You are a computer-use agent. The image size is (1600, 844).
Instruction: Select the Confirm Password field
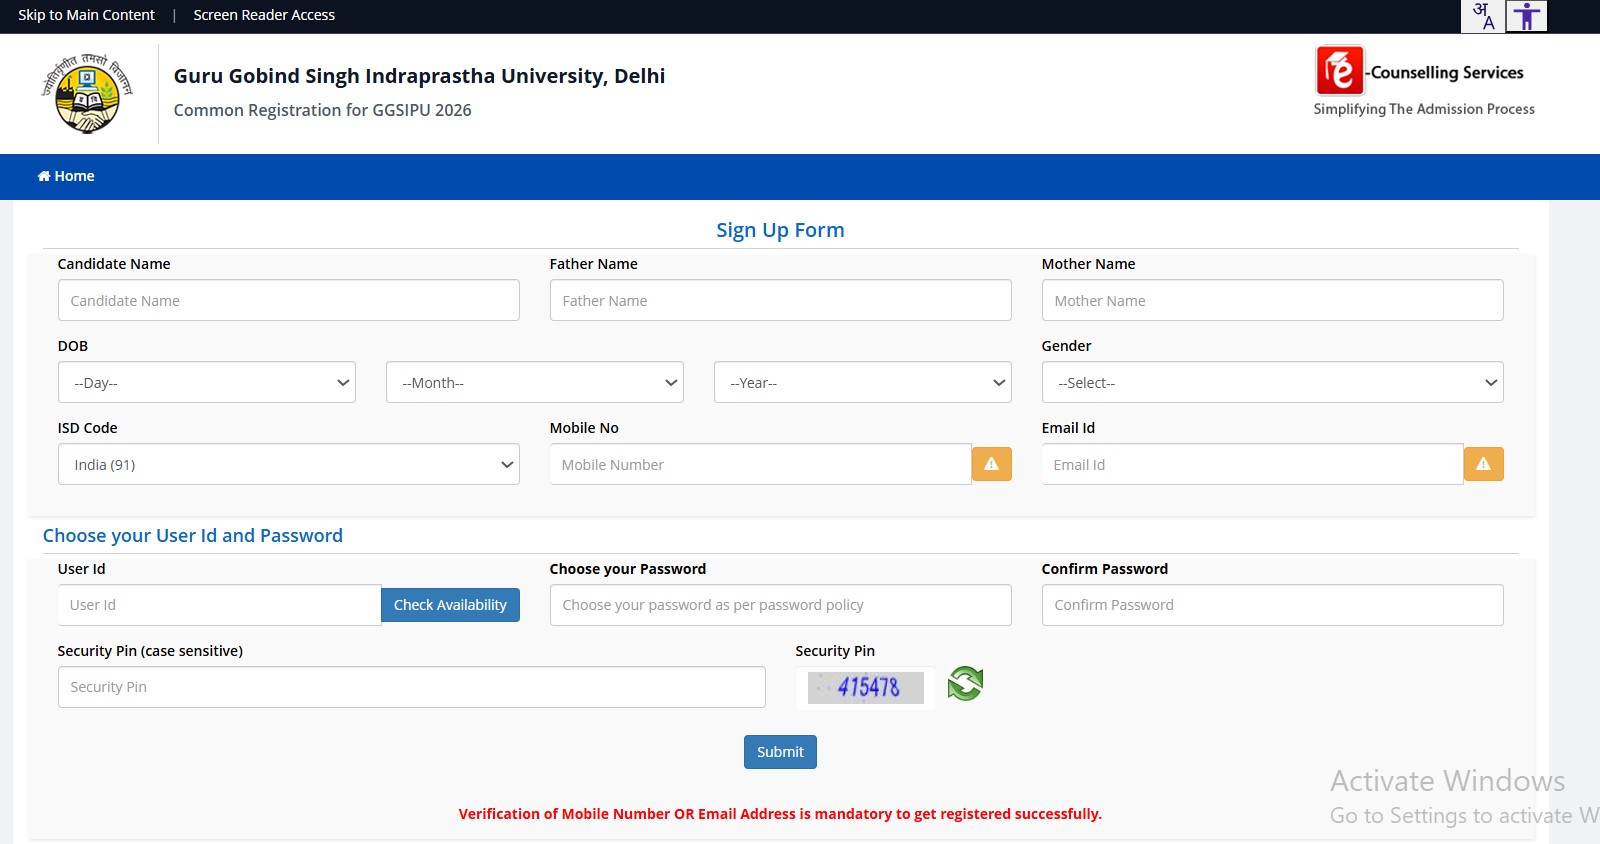pyautogui.click(x=1273, y=605)
